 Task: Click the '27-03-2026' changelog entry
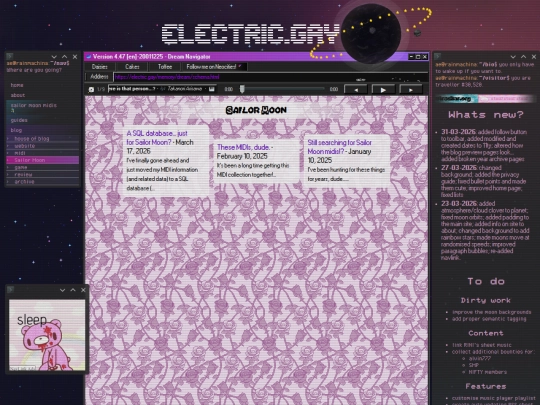pyautogui.click(x=484, y=181)
